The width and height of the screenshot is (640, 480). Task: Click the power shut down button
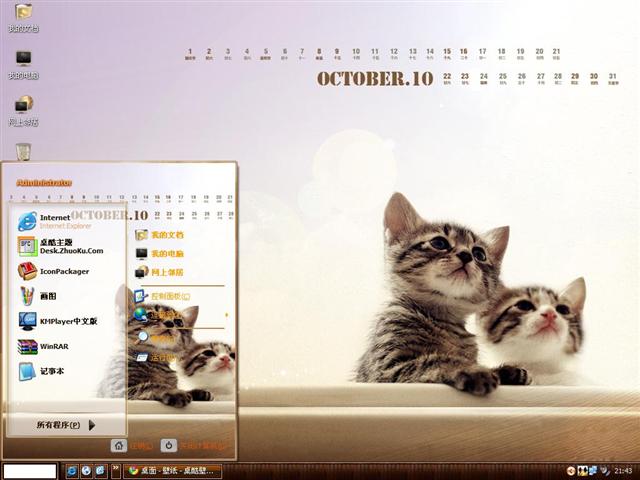pos(169,445)
